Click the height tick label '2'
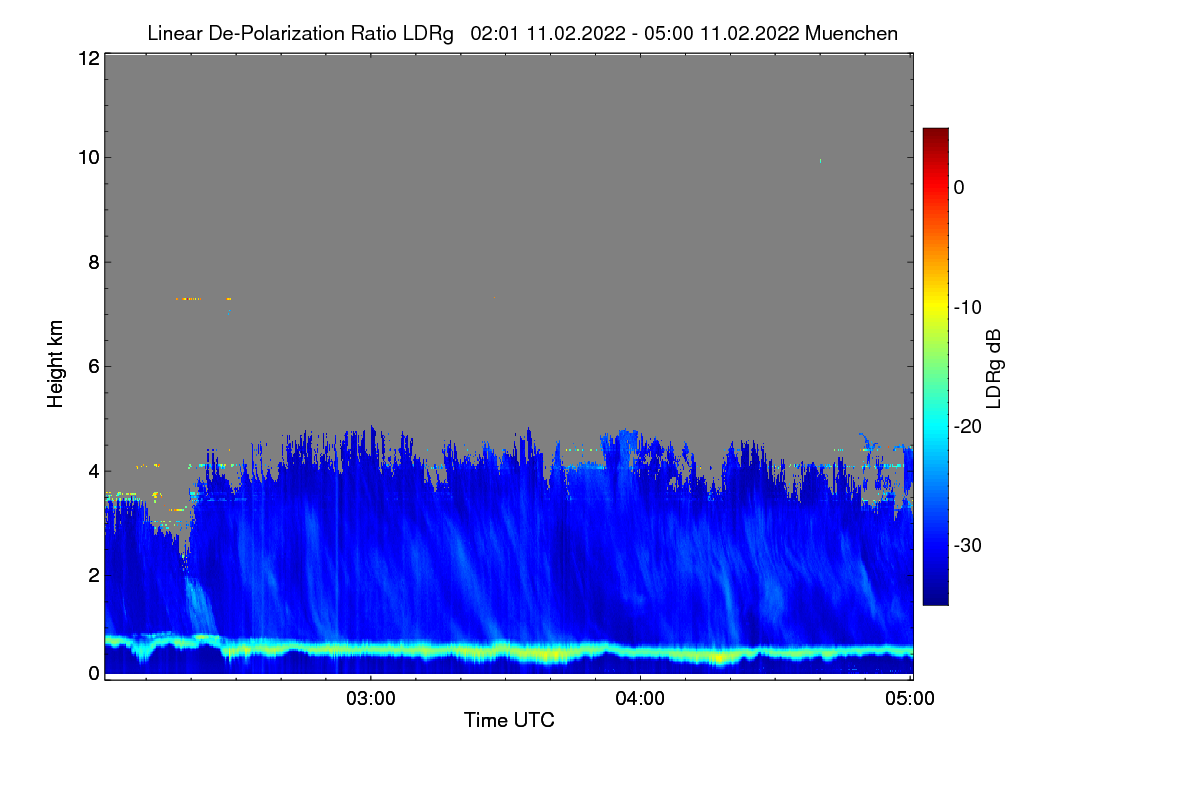 (92, 574)
